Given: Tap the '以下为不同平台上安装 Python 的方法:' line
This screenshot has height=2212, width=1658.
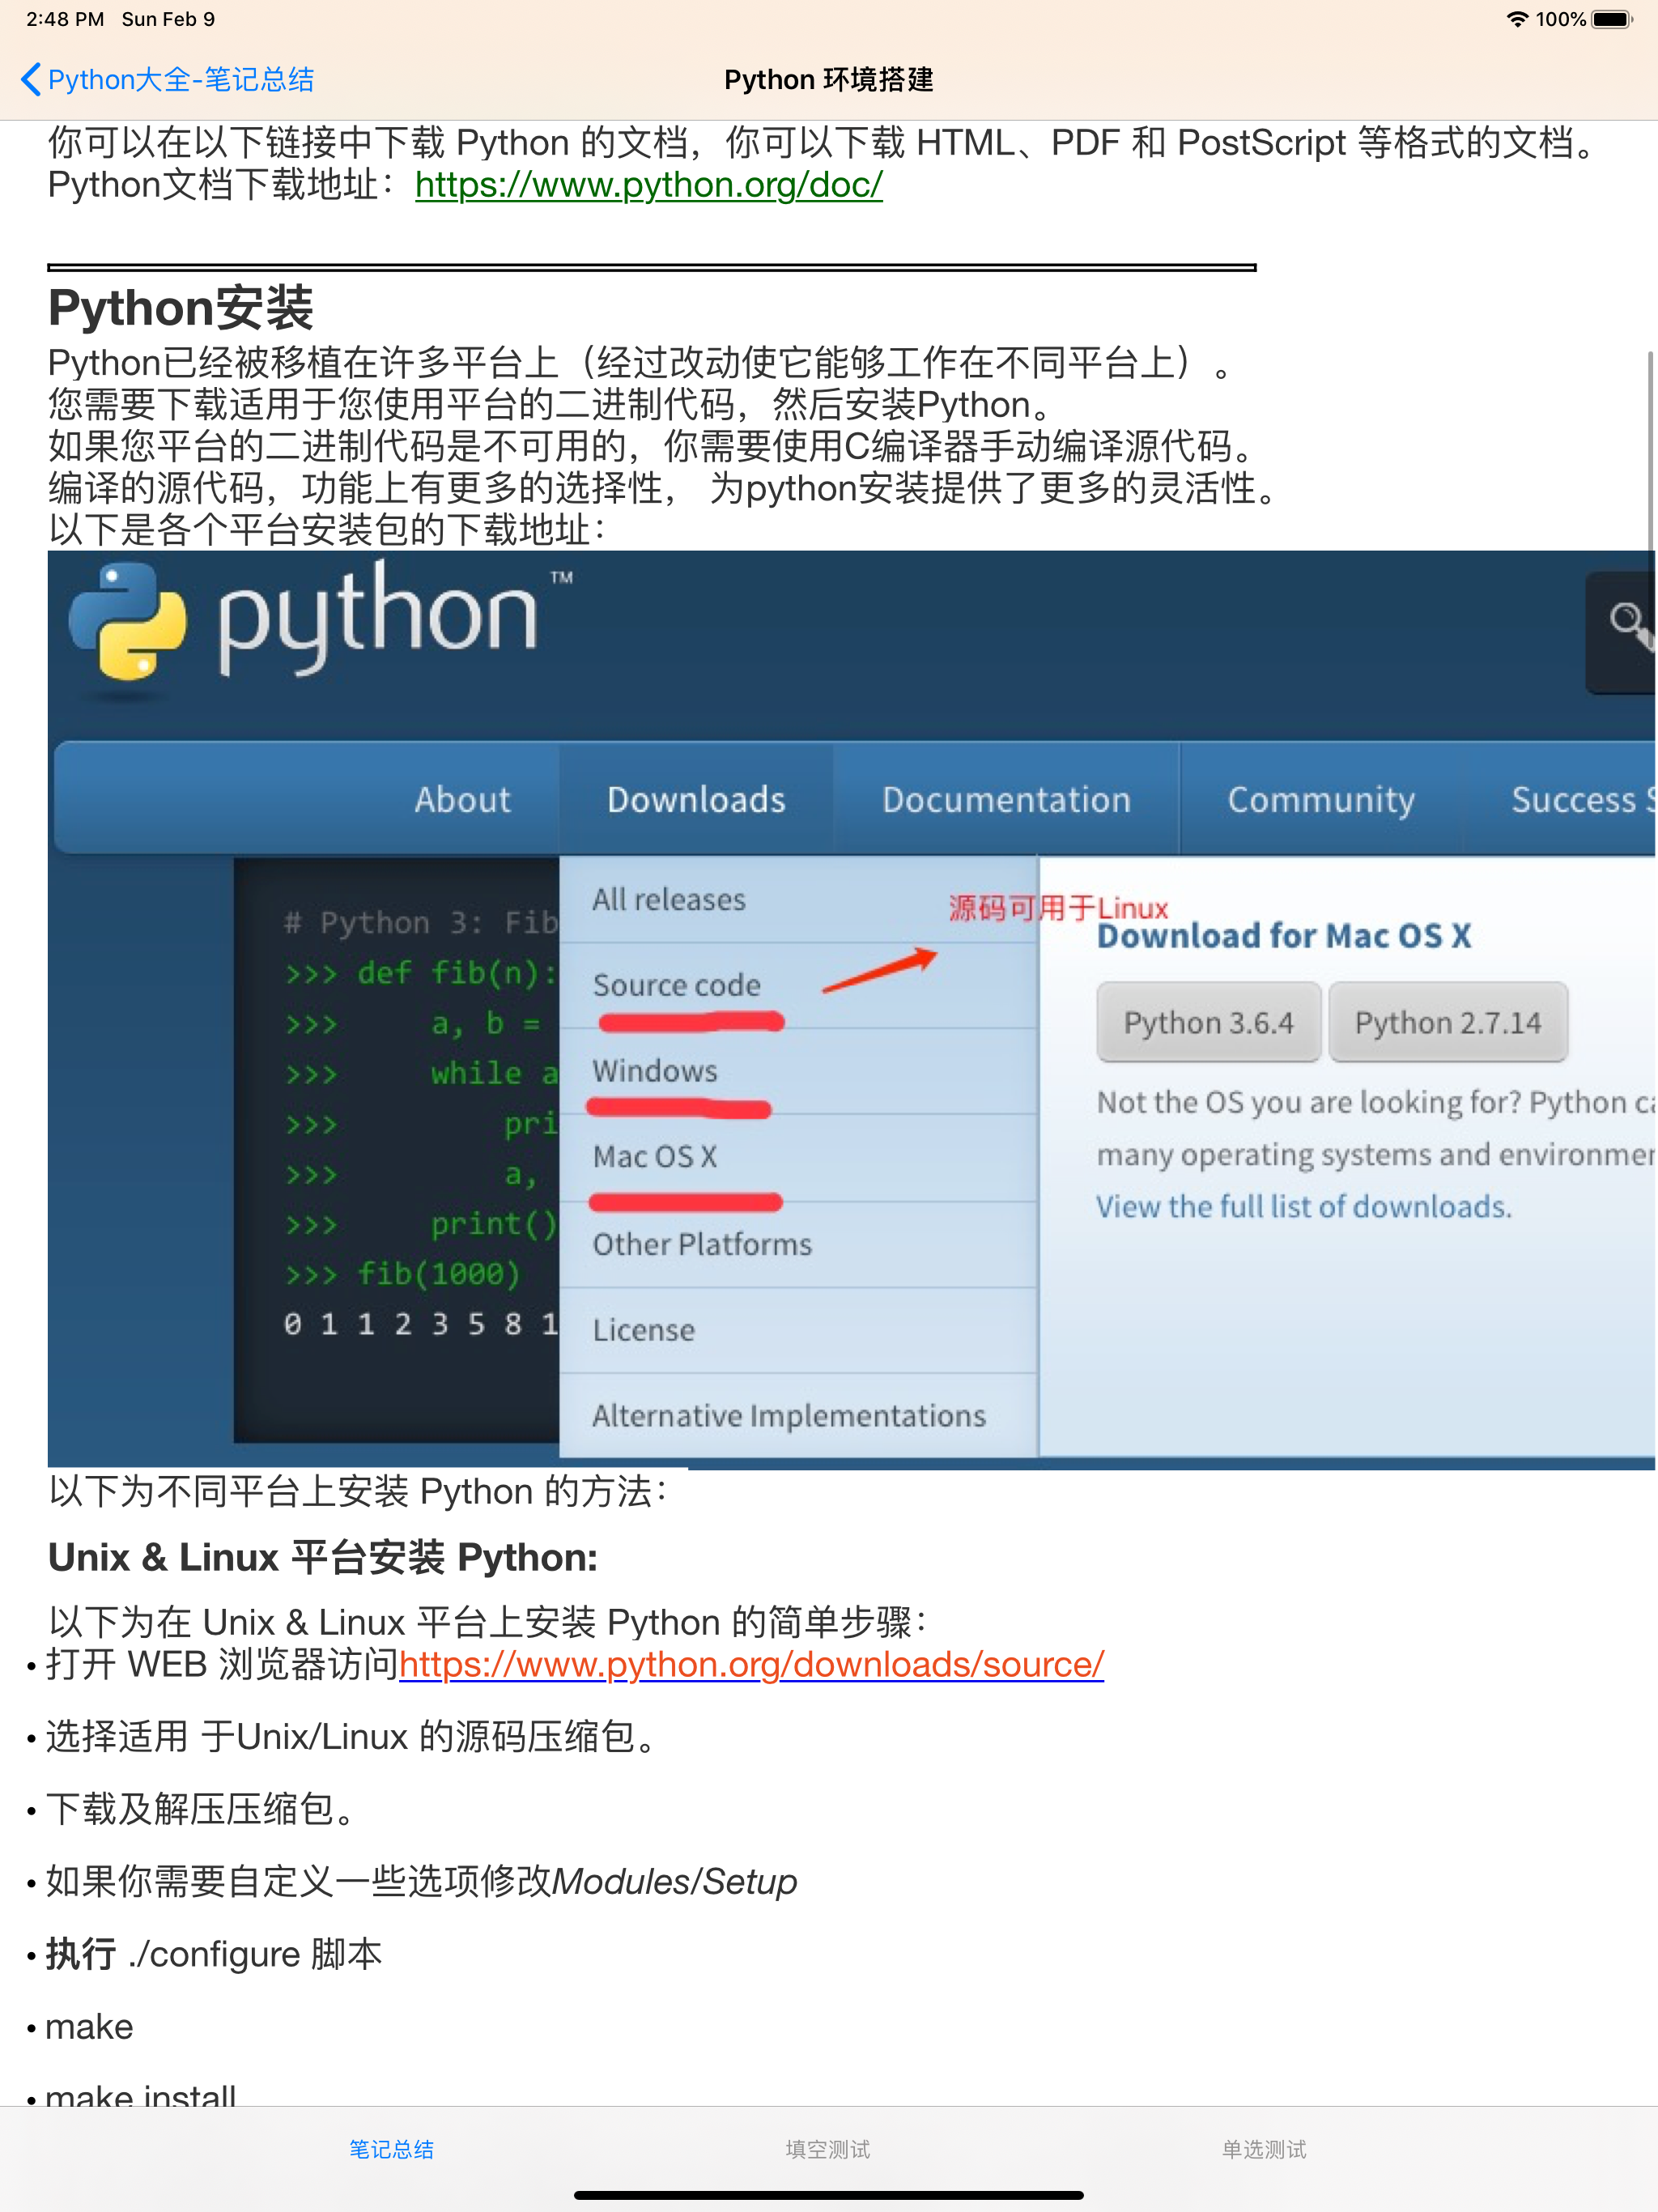Looking at the screenshot, I should point(357,1492).
